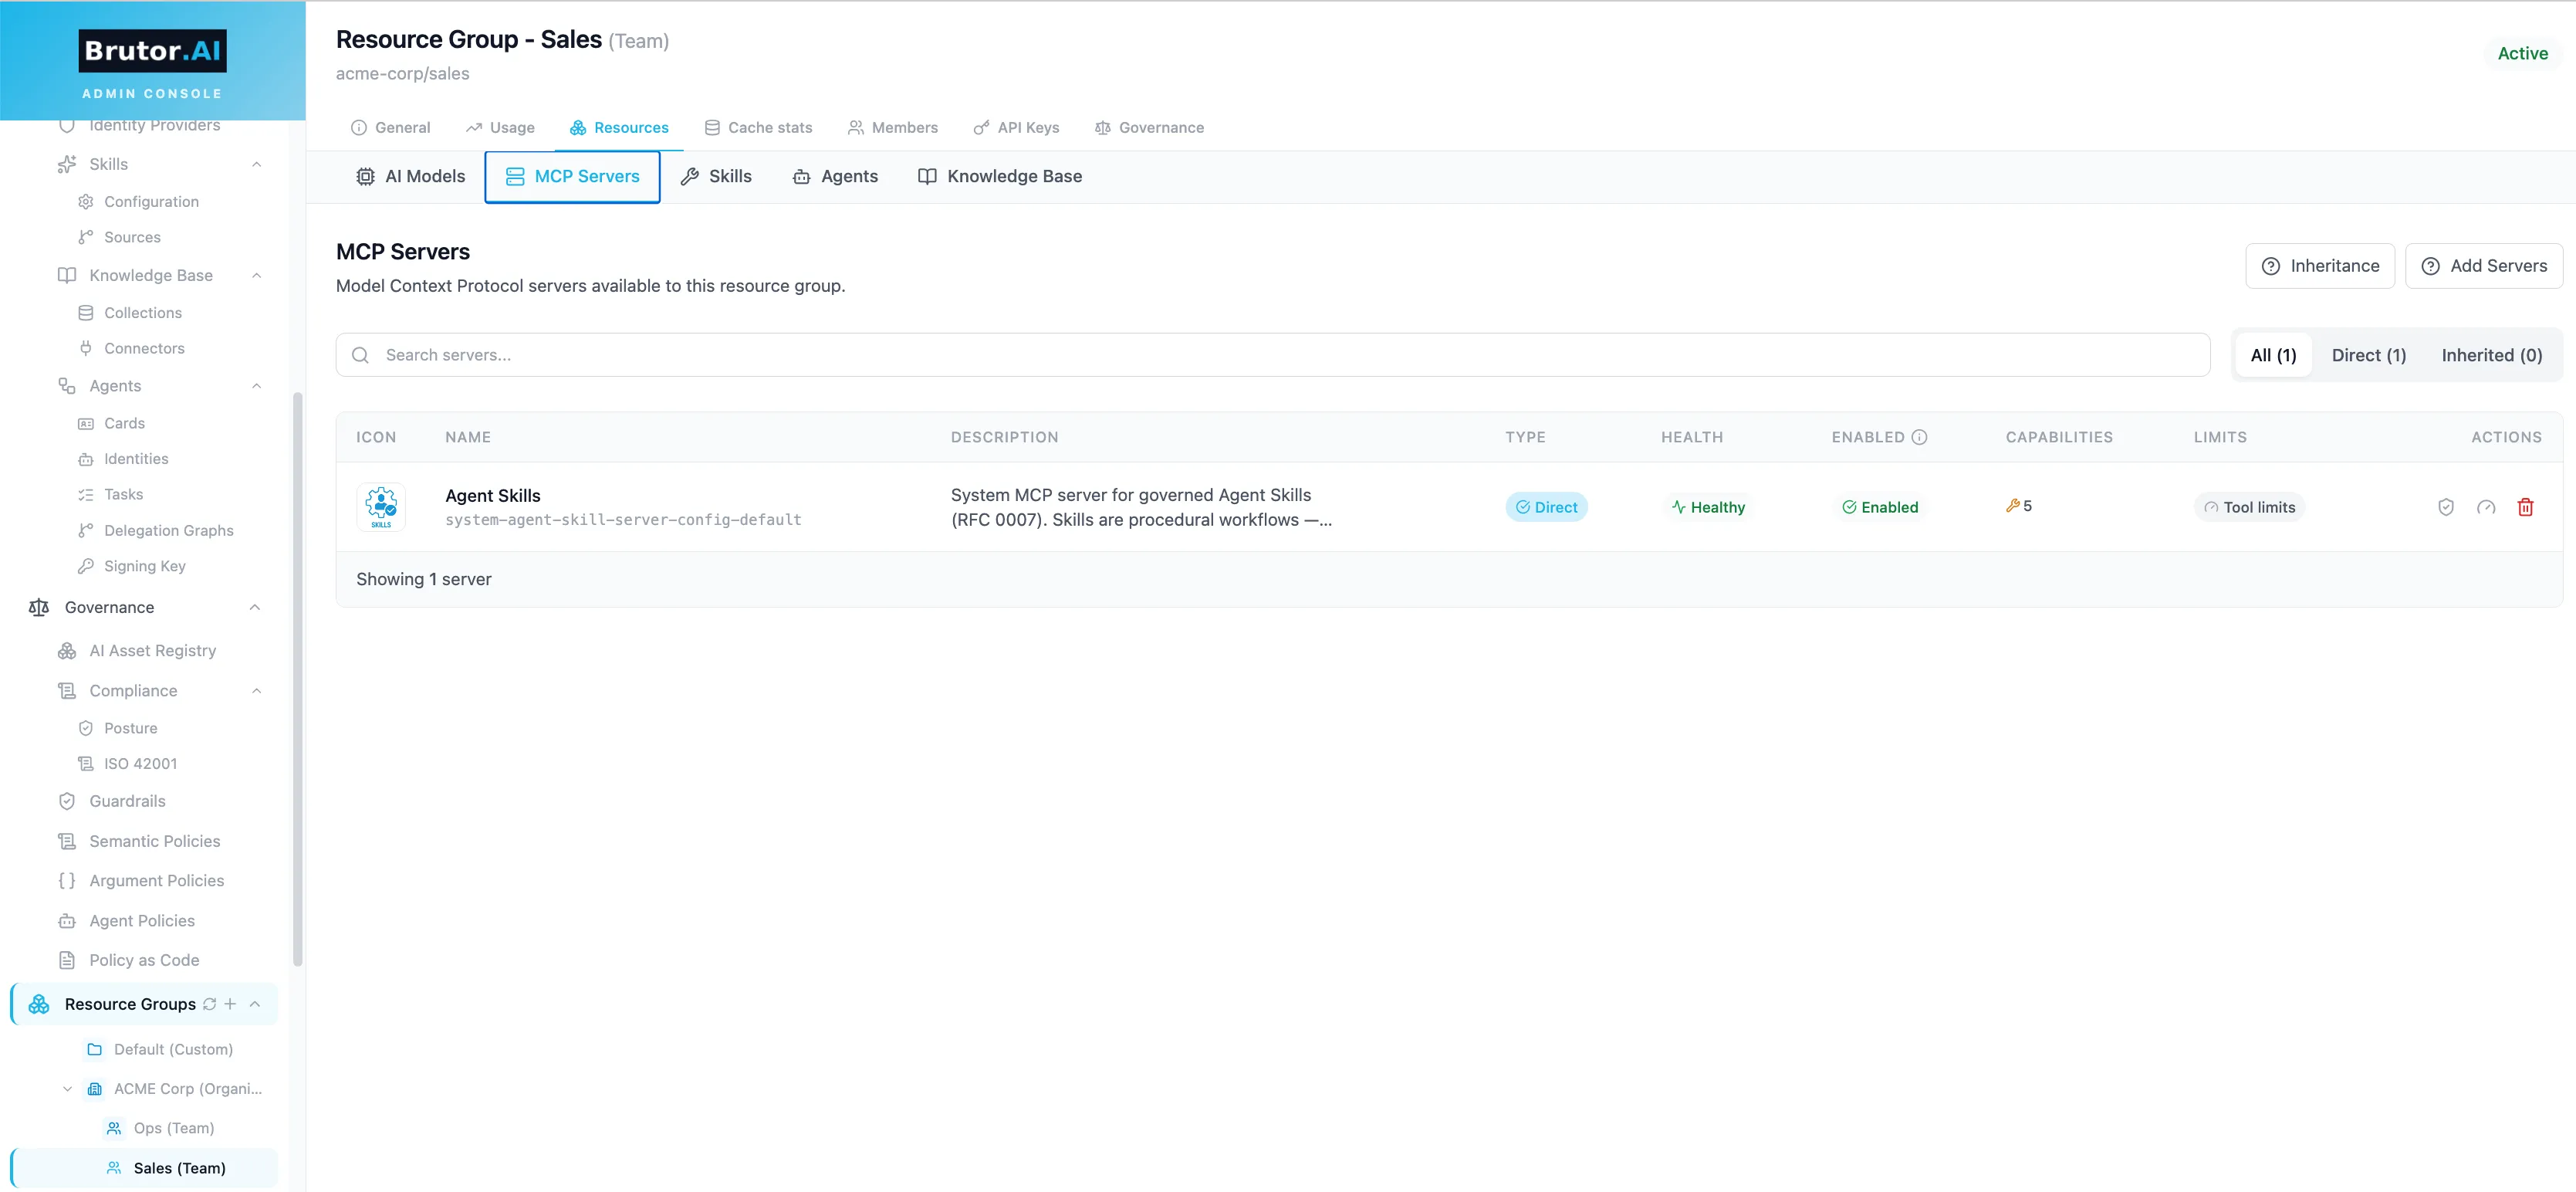The image size is (2576, 1192).
Task: Open the API Keys tab
Action: coord(1016,127)
